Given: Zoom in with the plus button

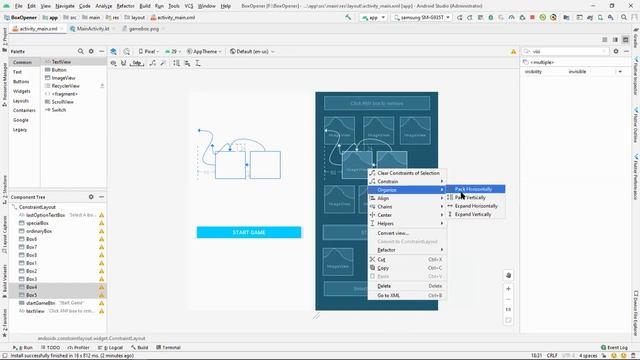Looking at the screenshot, I should click(508, 289).
